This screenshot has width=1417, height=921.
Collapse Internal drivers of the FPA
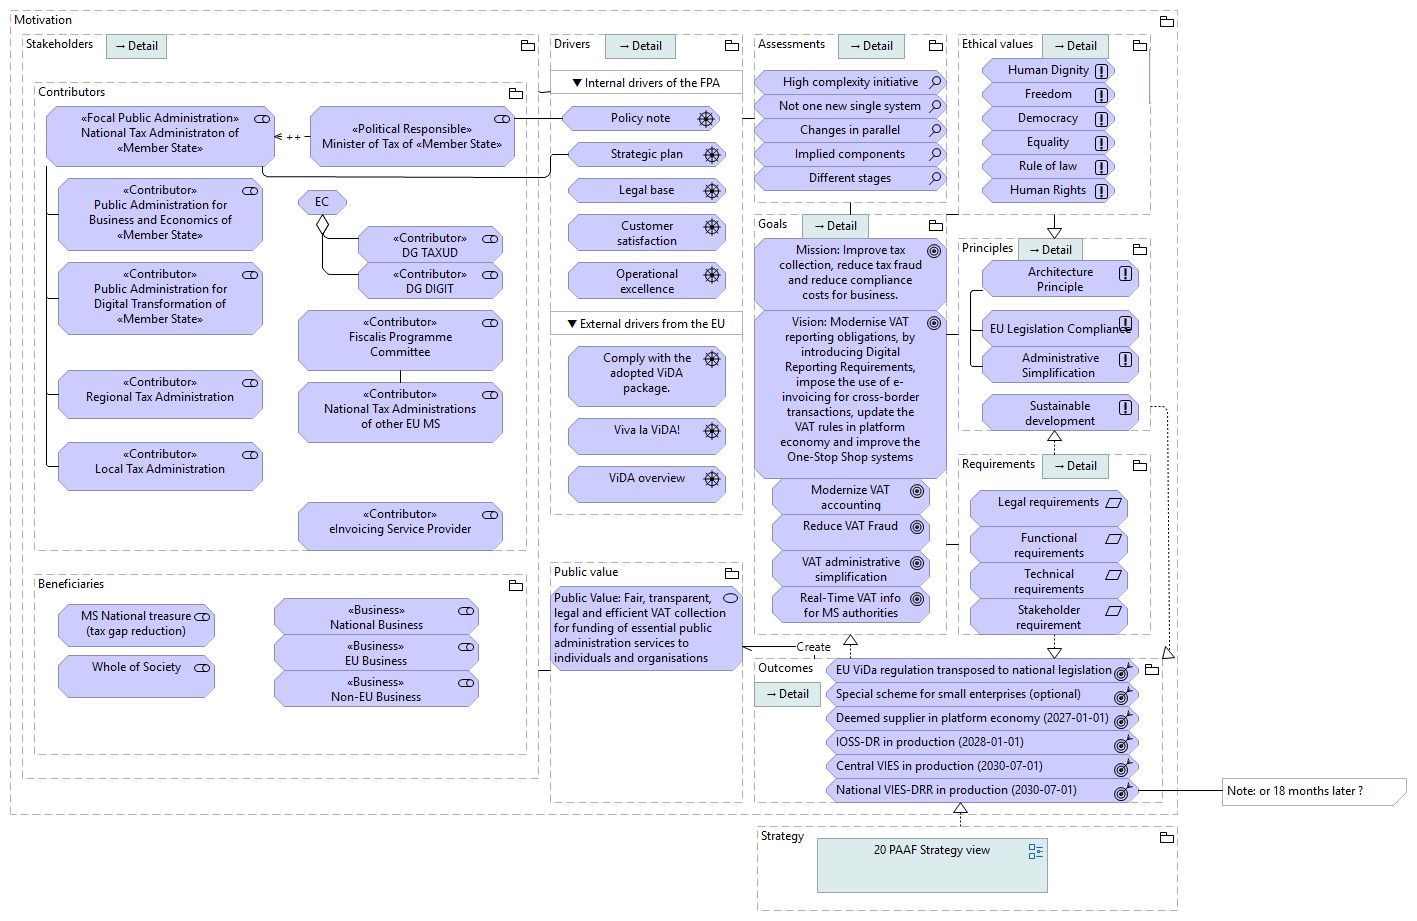tap(577, 83)
